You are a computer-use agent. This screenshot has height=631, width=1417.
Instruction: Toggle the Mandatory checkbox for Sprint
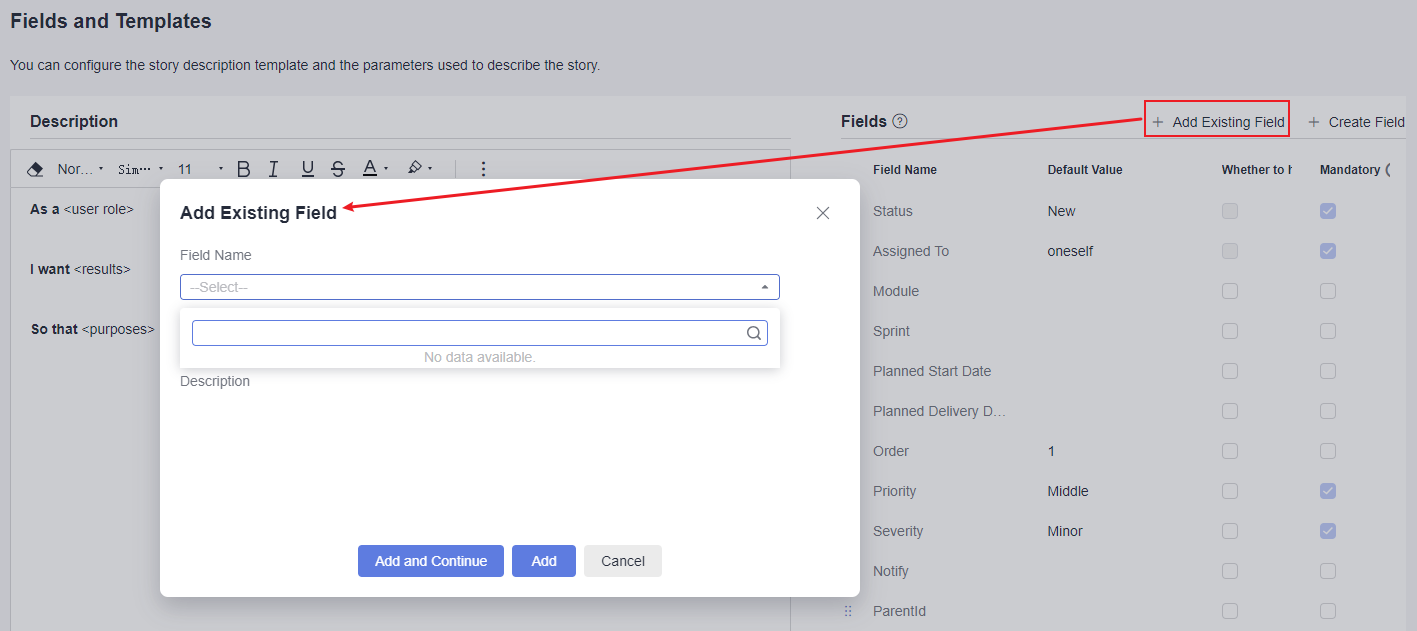(x=1327, y=331)
